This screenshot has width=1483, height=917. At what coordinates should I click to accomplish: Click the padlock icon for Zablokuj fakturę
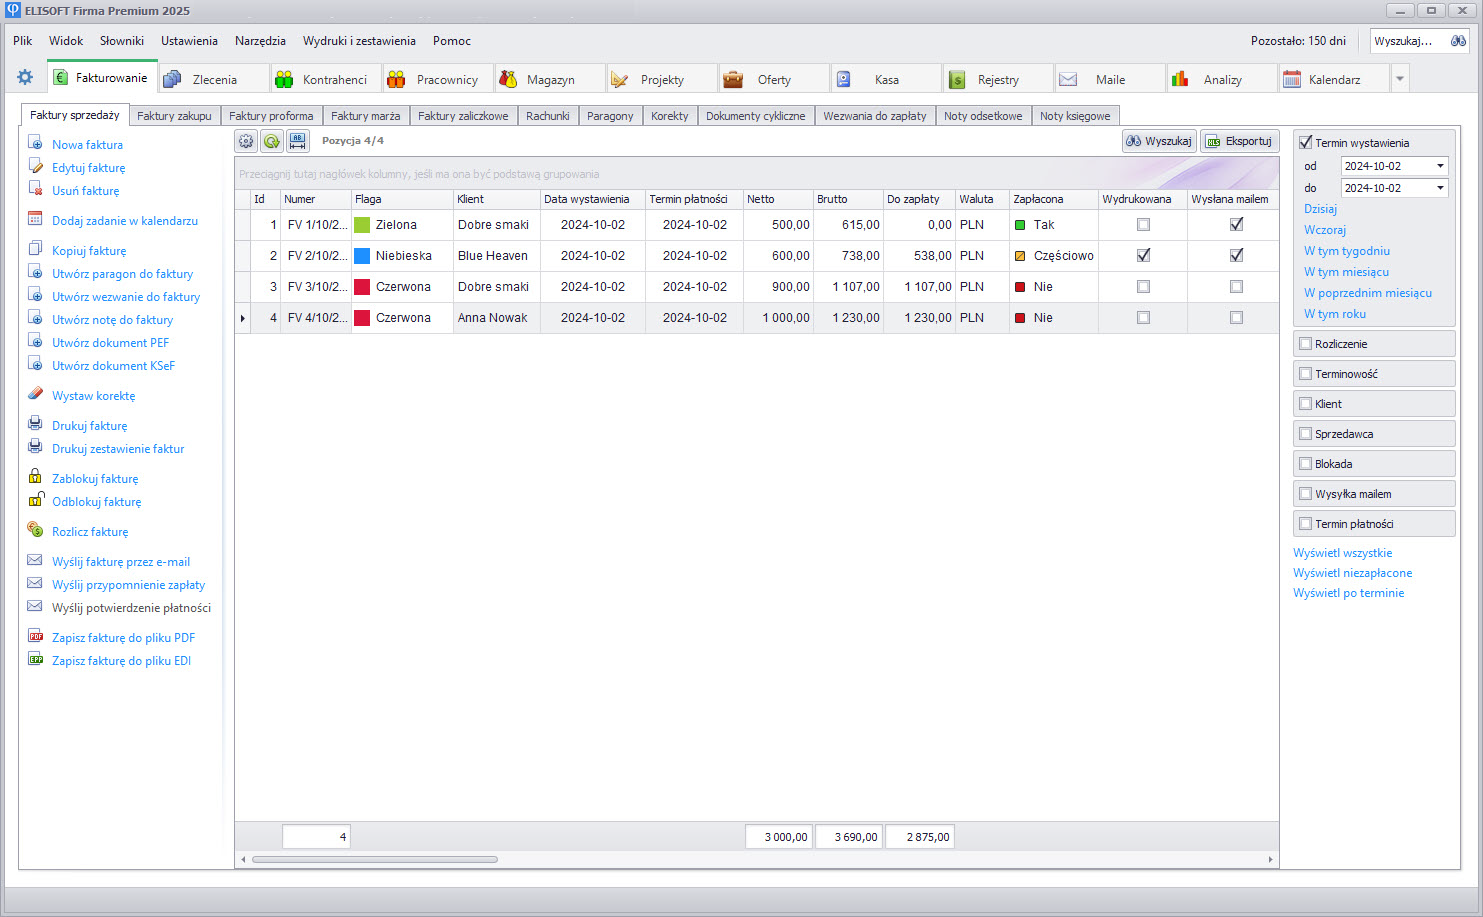[35, 477]
